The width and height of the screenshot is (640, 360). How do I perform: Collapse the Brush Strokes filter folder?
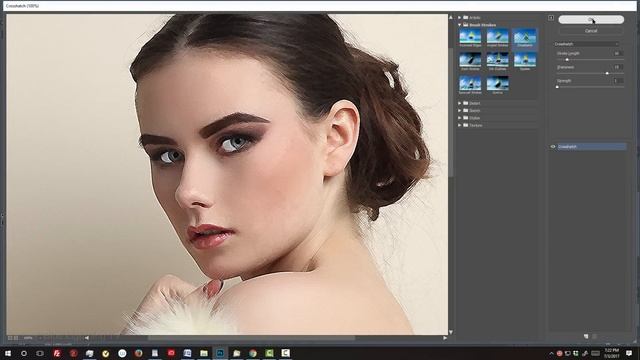pyautogui.click(x=459, y=25)
